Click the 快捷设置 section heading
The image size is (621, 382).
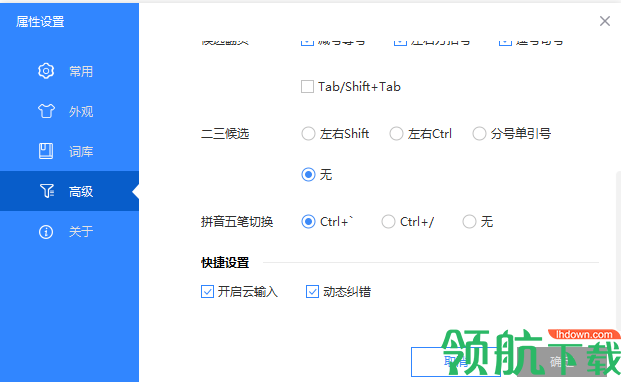click(225, 262)
